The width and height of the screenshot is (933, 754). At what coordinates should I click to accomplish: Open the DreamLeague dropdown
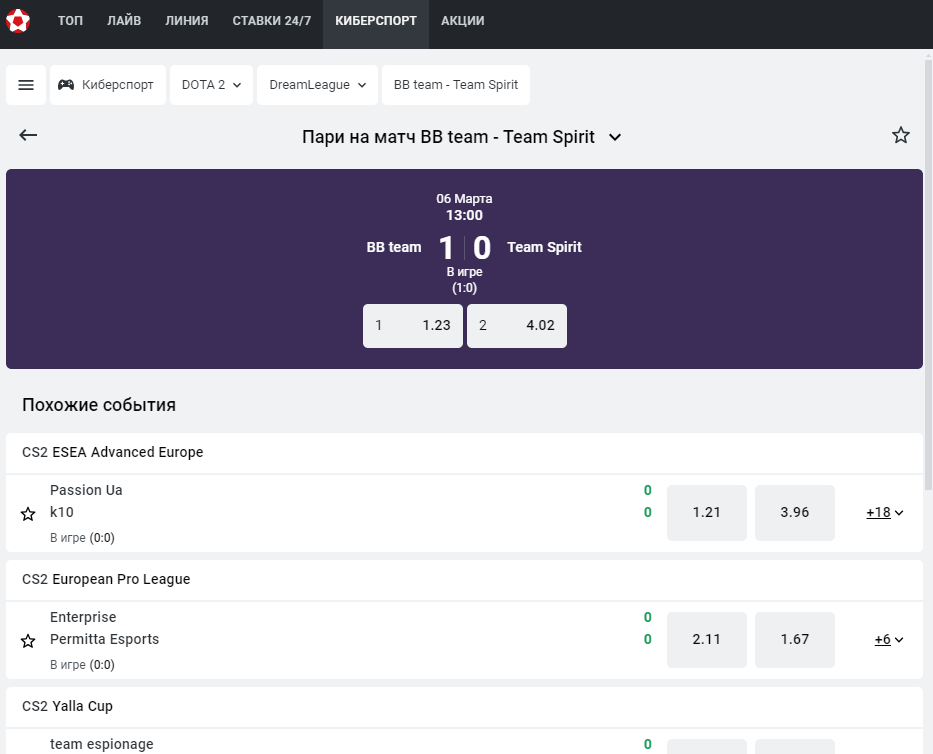pyautogui.click(x=317, y=85)
